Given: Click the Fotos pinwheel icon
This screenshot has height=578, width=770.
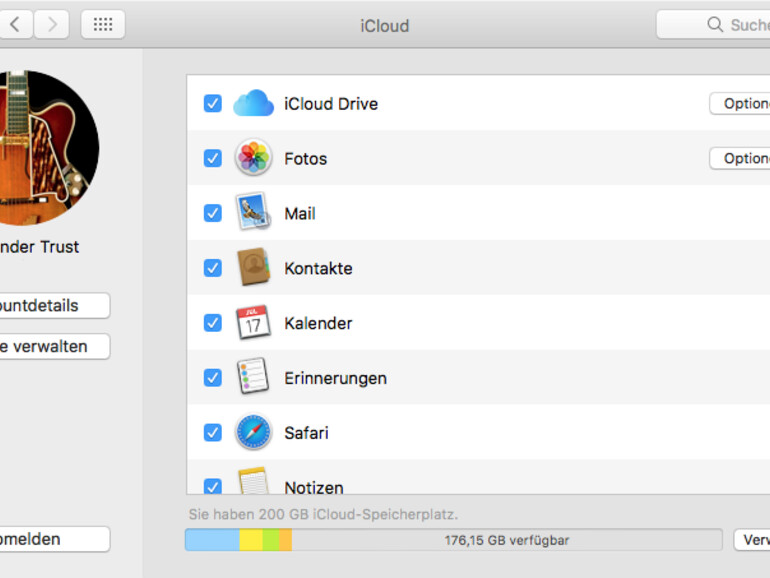Looking at the screenshot, I should tap(253, 158).
